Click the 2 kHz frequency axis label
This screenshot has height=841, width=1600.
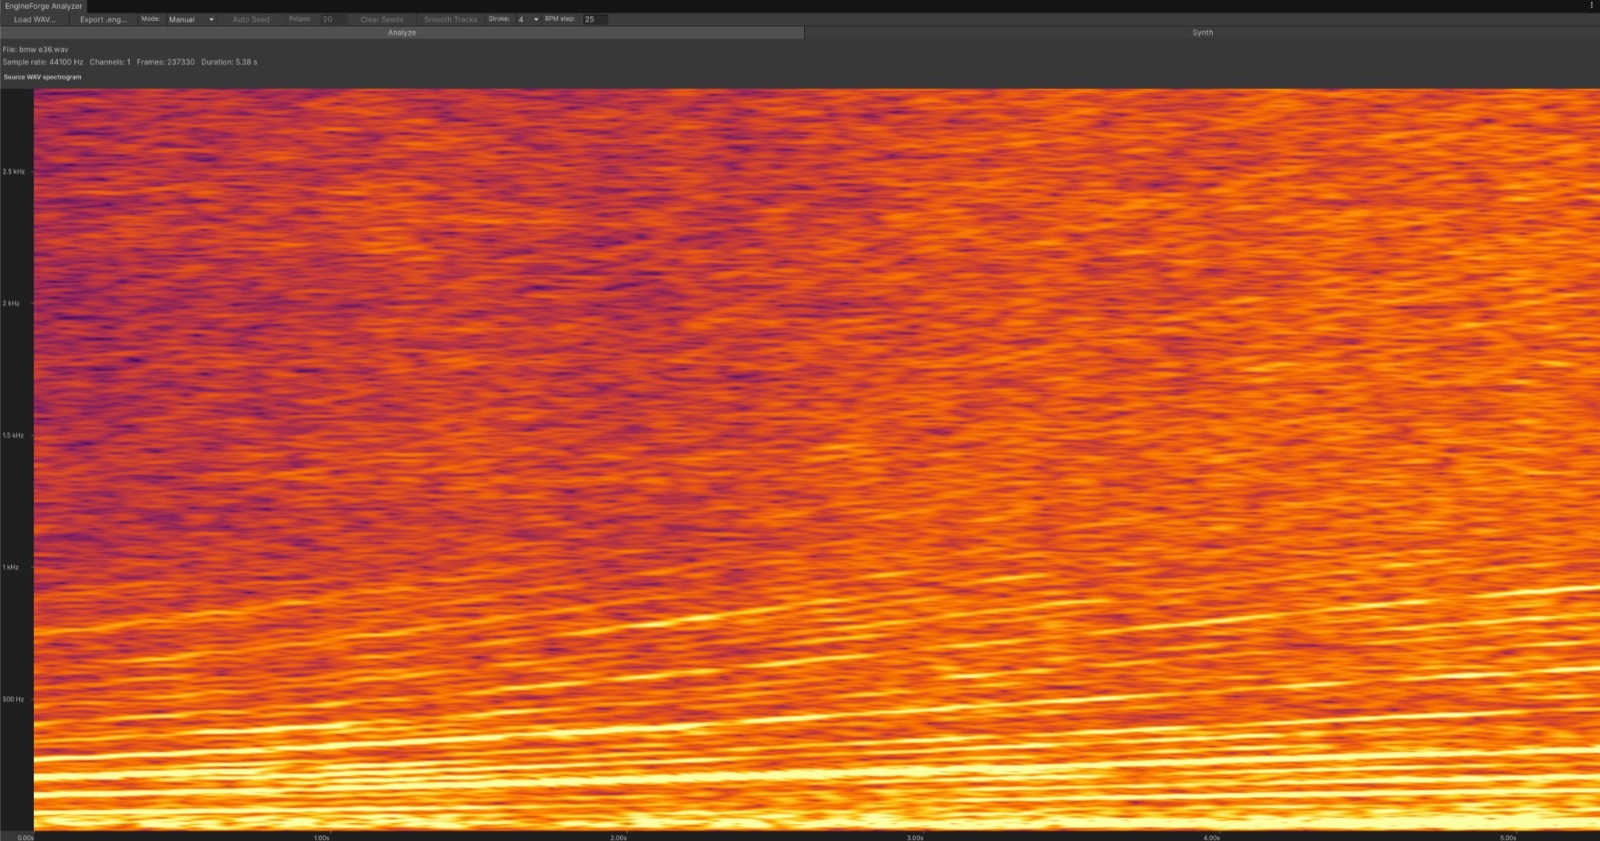coord(11,303)
